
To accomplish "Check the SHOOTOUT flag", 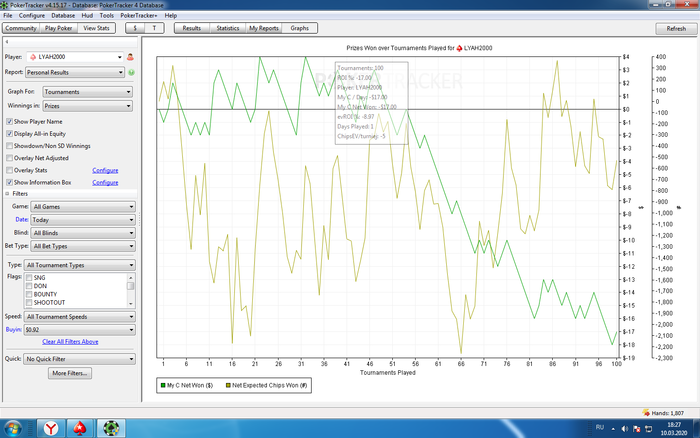I will click(x=29, y=303).
